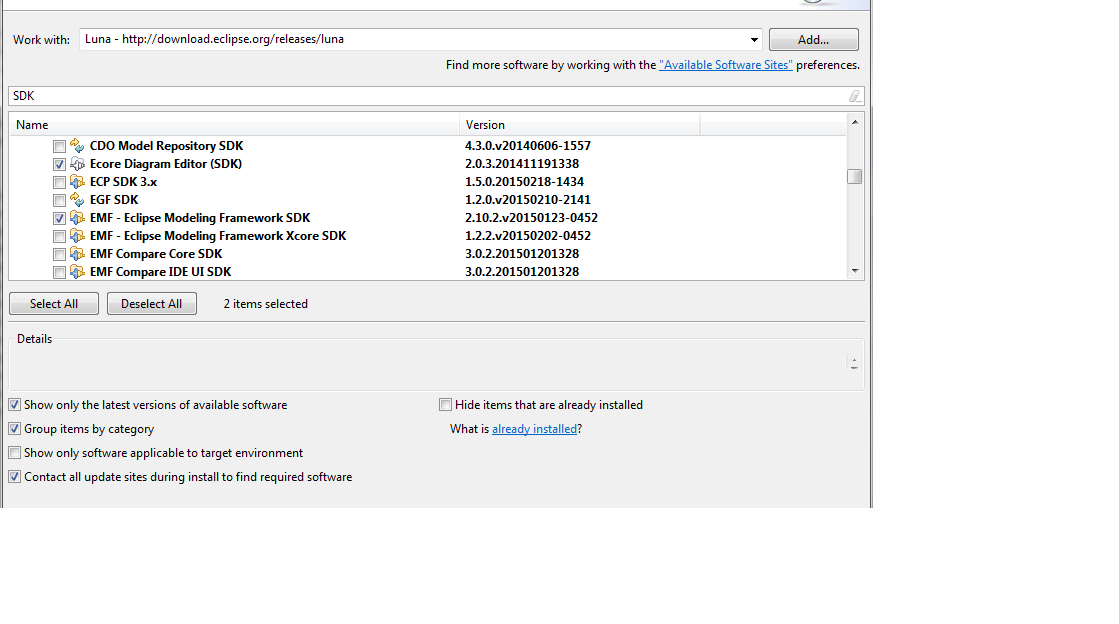The width and height of the screenshot is (1119, 624).
Task: Uncheck EMF - Eclipse Modeling Framework SDK checkbox
Action: point(59,218)
